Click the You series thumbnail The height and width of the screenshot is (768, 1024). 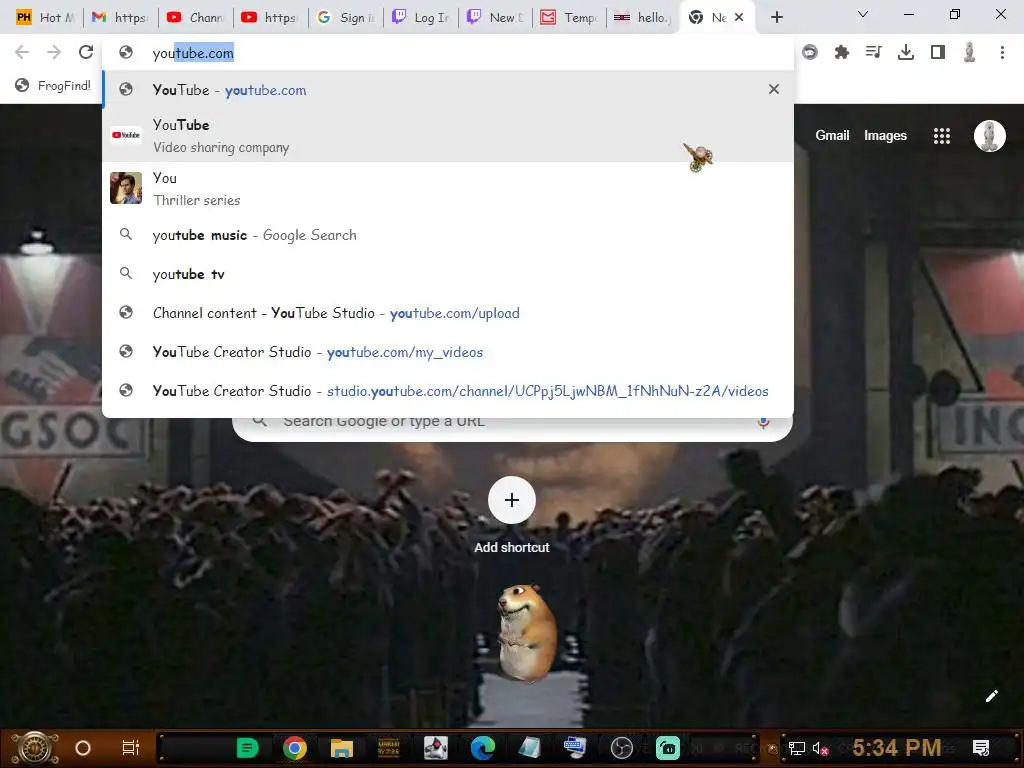coord(126,188)
